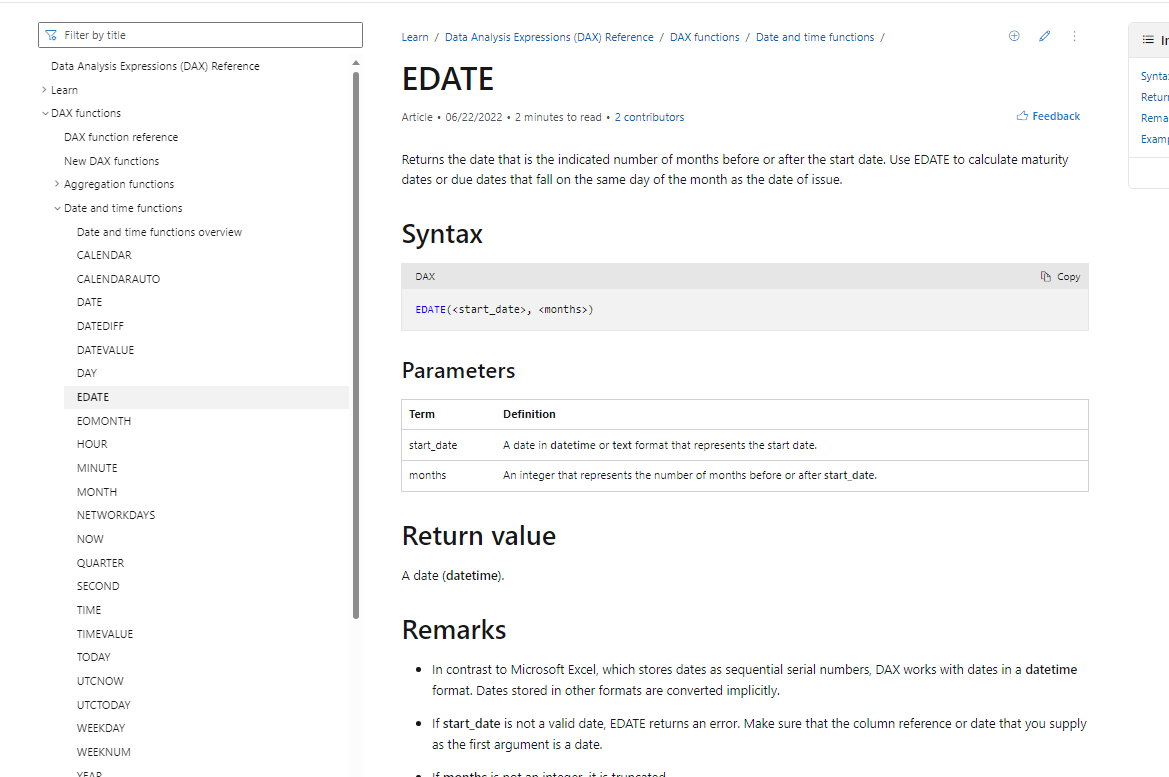The height and width of the screenshot is (777, 1169).
Task: Click the filter funnel icon in search box
Action: pos(51,35)
